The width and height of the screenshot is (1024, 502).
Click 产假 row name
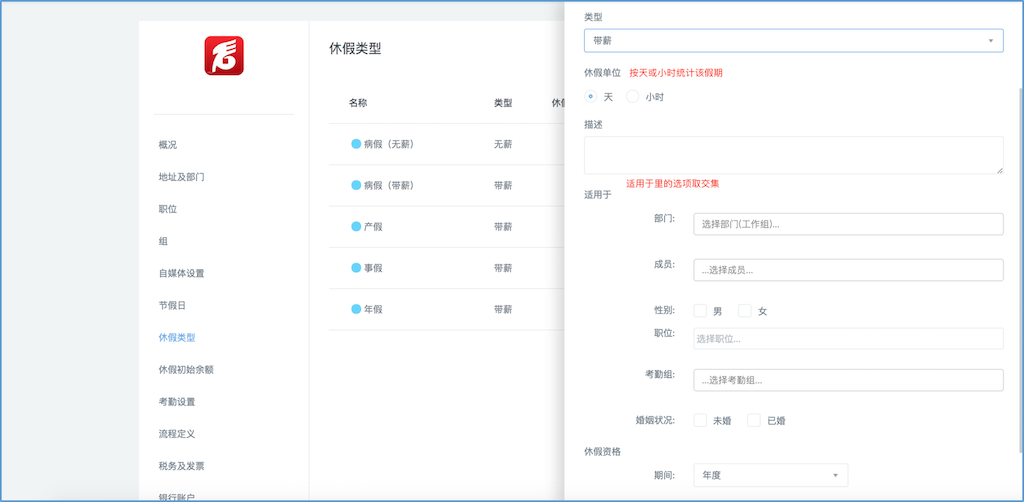pos(373,226)
